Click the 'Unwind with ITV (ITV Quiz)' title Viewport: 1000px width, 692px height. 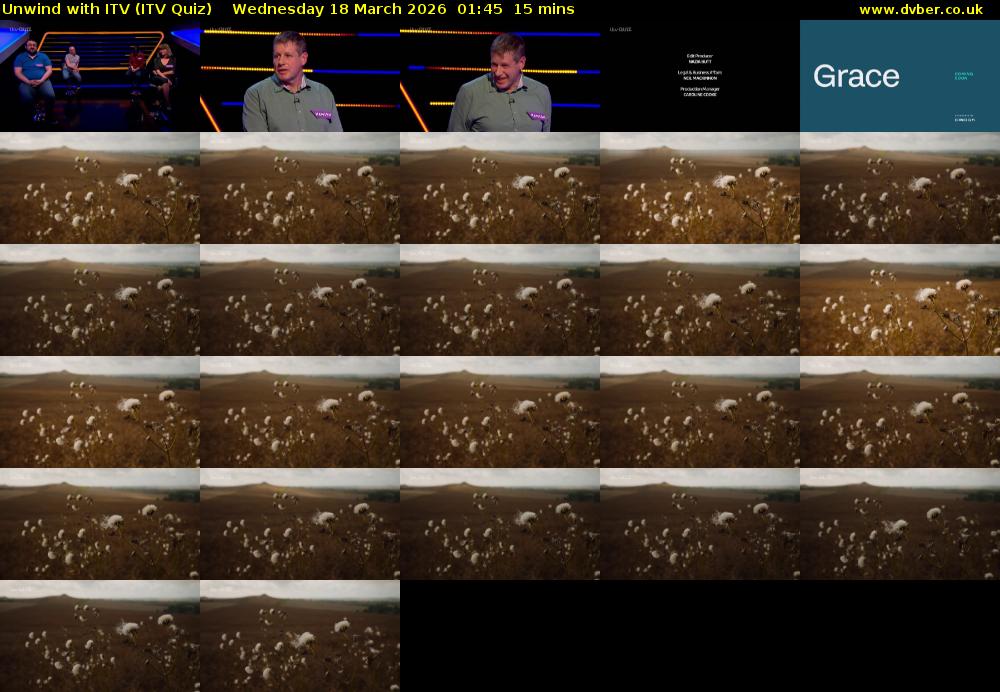pyautogui.click(x=107, y=9)
